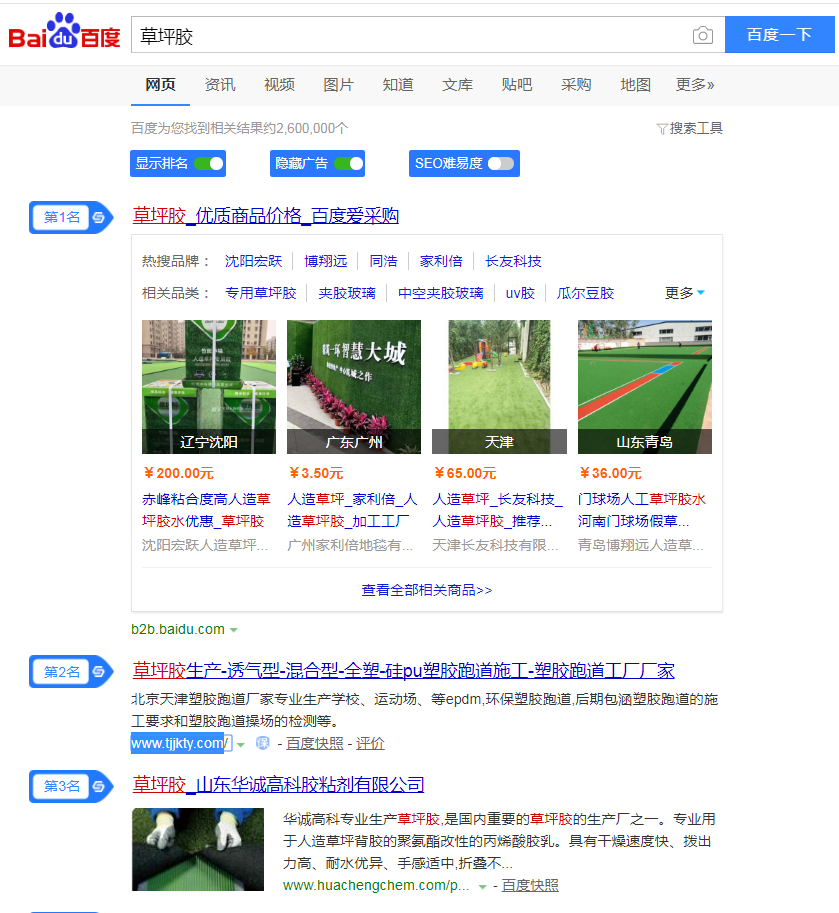Click related category 中空夹胶玻璃

441,293
